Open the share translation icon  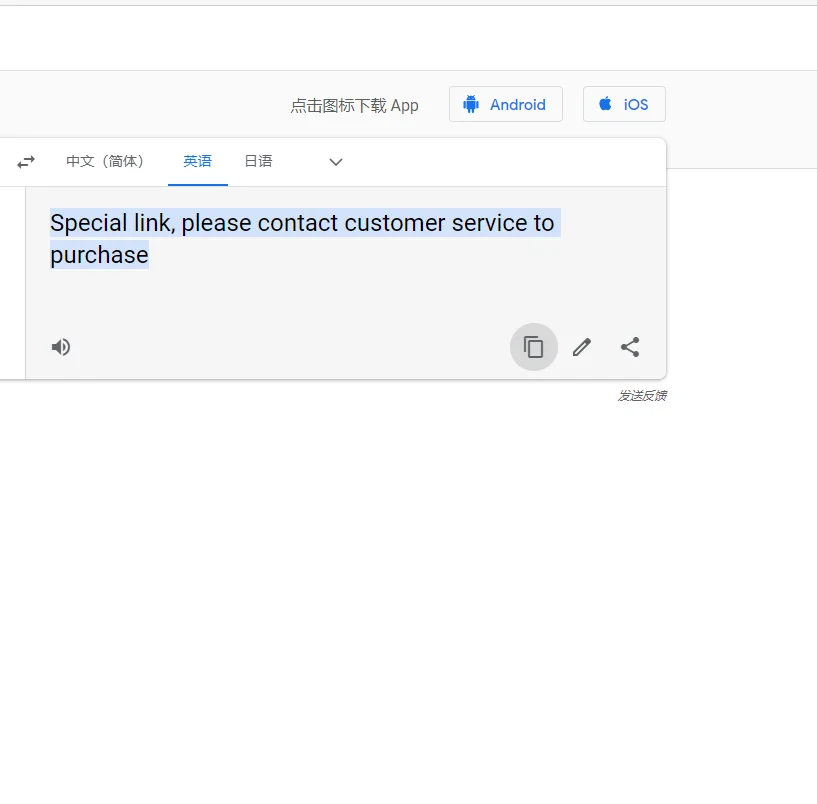630,347
